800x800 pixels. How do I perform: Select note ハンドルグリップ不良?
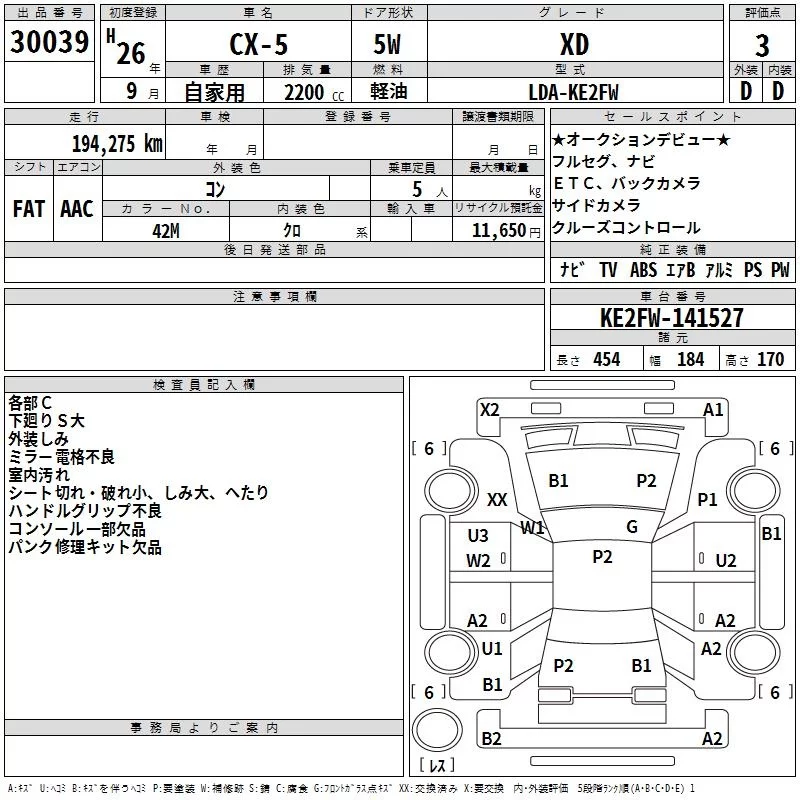[x=85, y=511]
